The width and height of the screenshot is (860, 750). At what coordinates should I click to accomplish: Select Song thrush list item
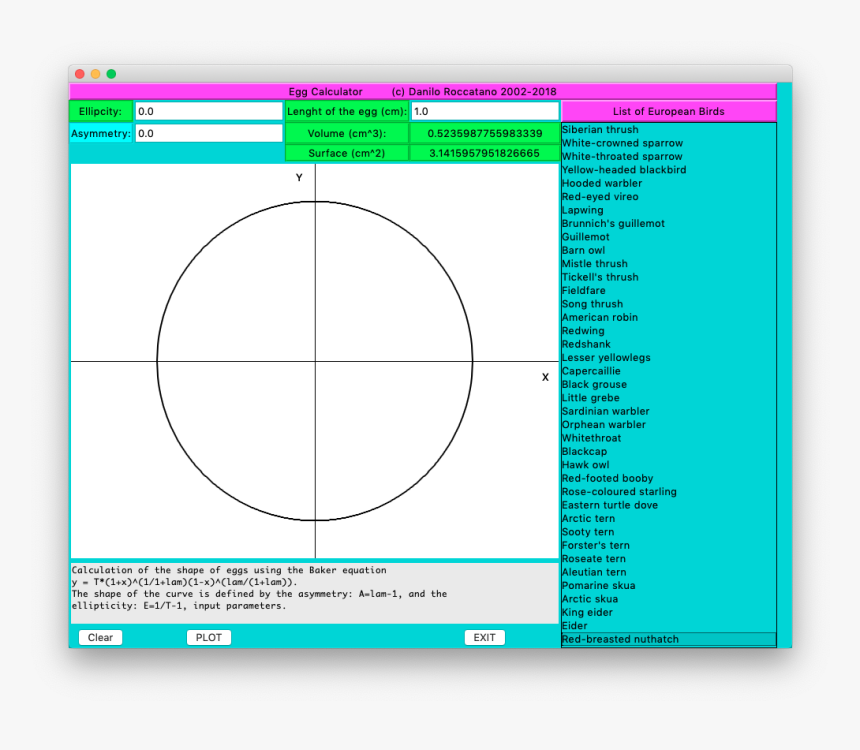coord(669,304)
